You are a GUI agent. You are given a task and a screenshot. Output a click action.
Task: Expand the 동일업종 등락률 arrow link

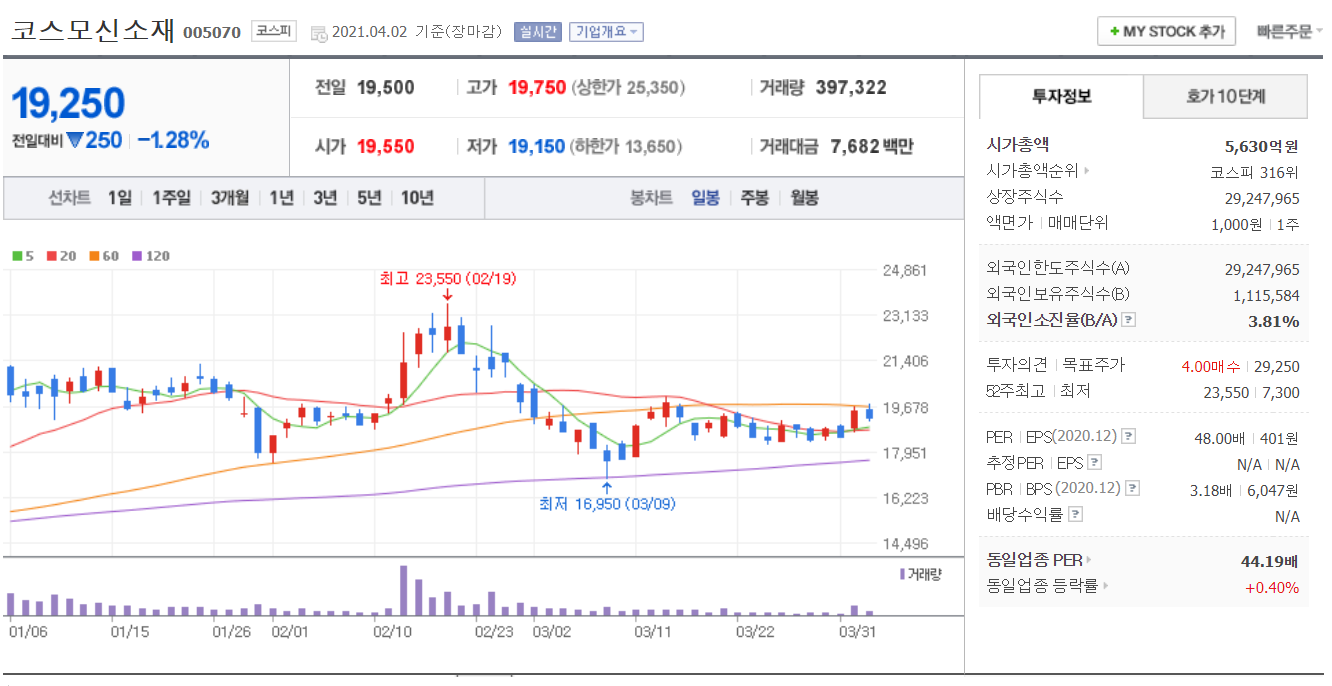[1106, 586]
